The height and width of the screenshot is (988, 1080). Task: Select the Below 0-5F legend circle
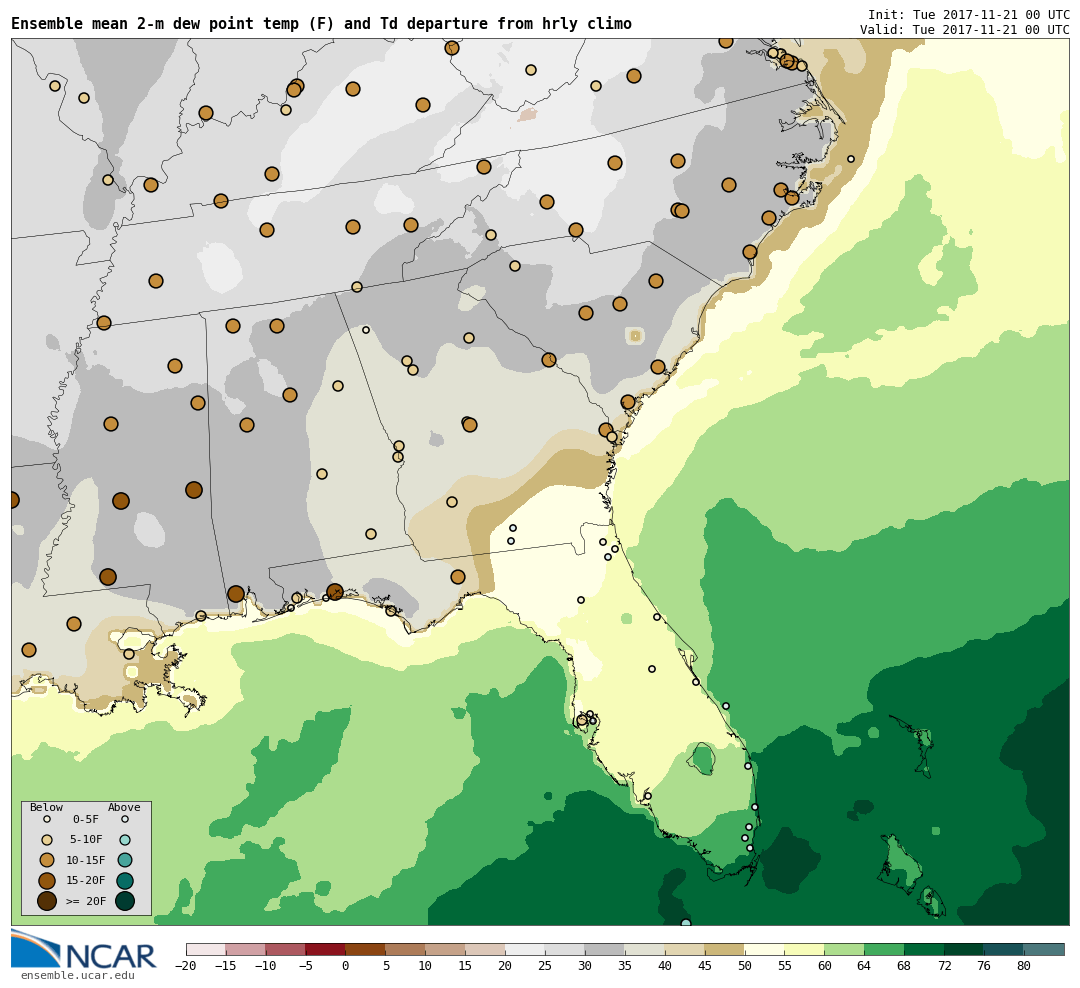[47, 820]
